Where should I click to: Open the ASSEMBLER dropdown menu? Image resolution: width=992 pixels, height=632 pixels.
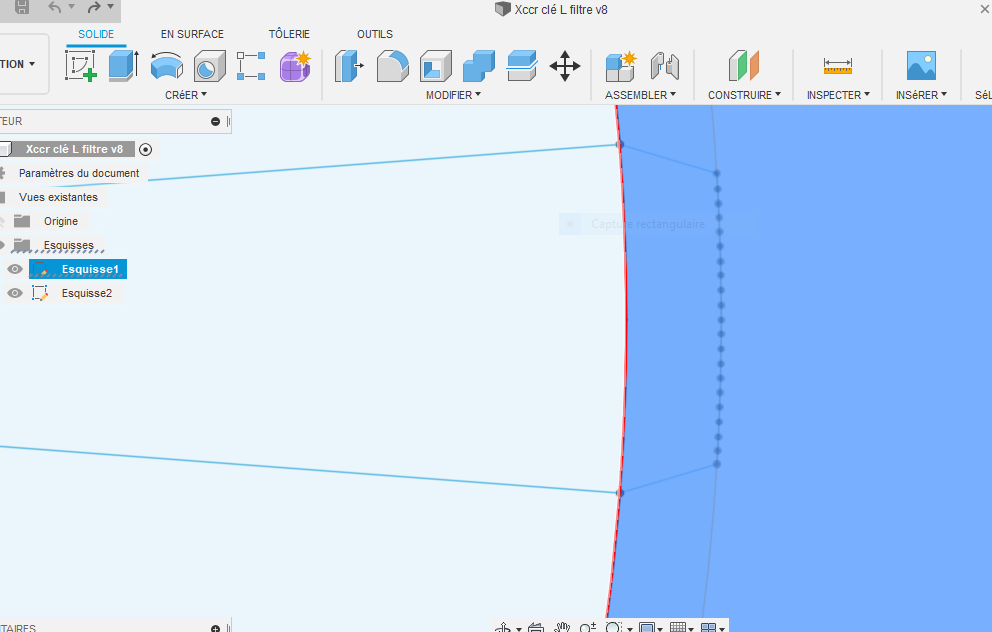click(640, 95)
